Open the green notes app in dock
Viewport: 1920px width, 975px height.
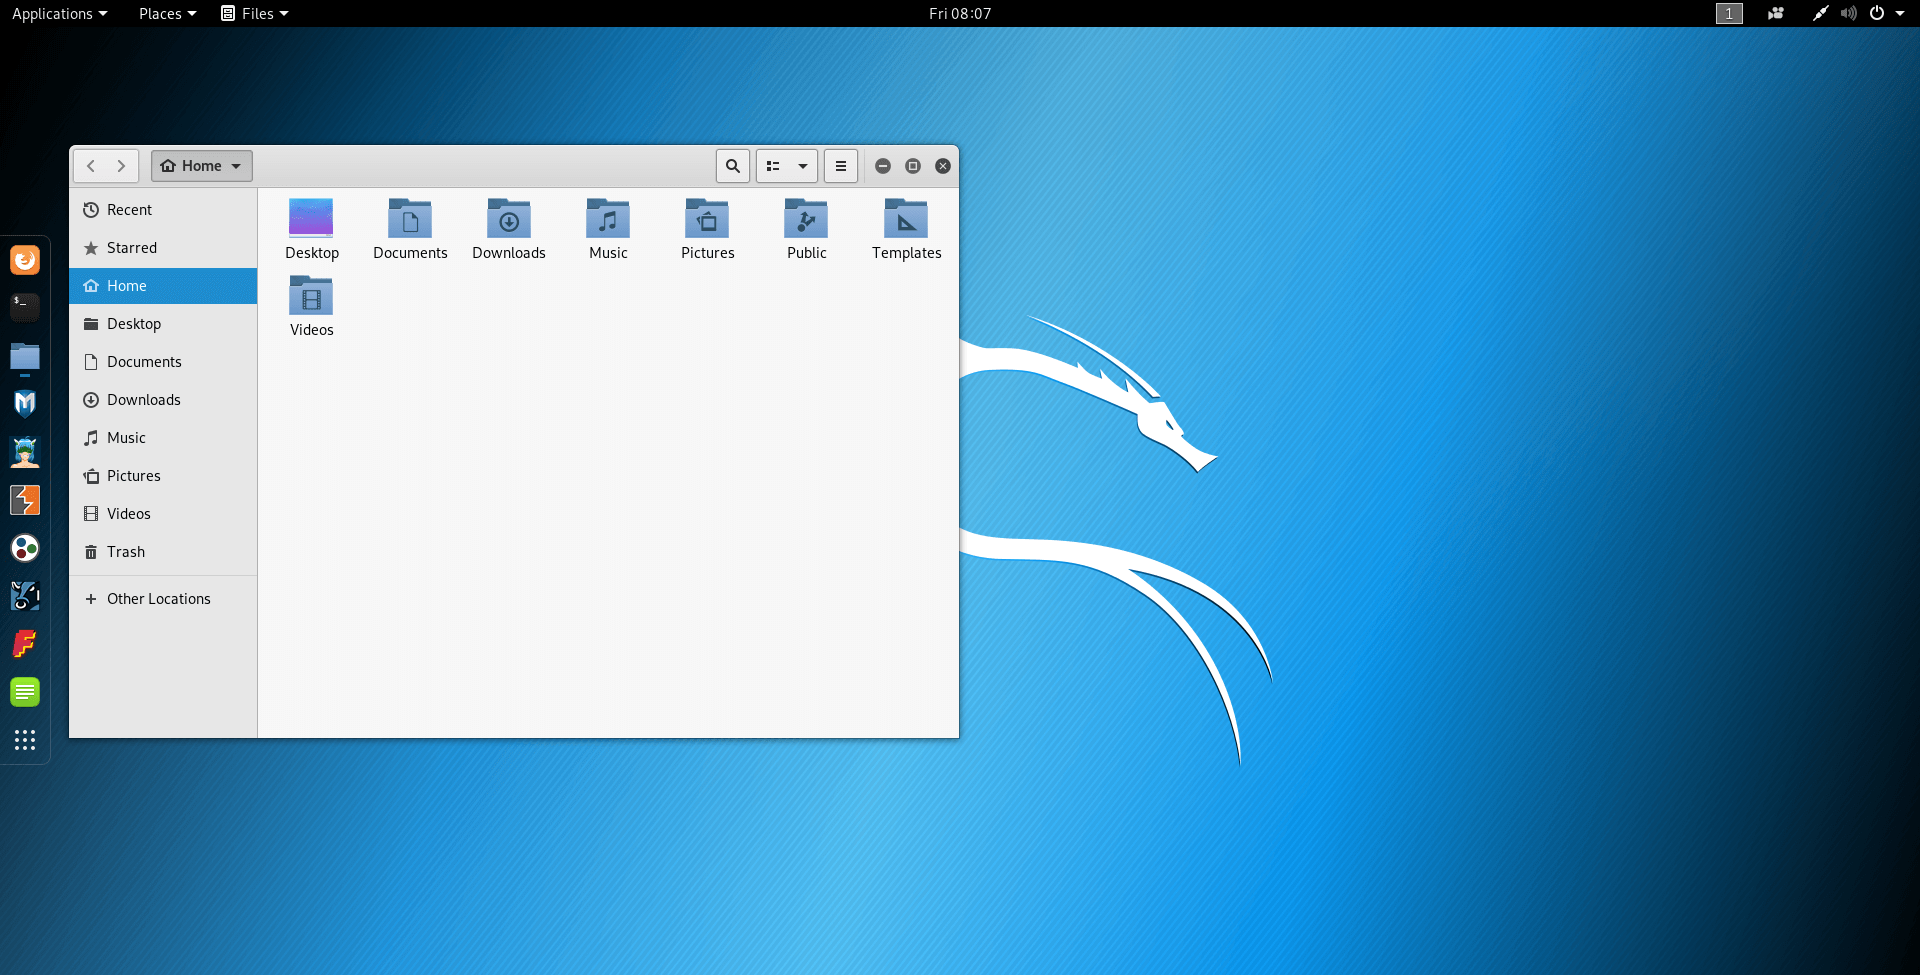pyautogui.click(x=25, y=692)
